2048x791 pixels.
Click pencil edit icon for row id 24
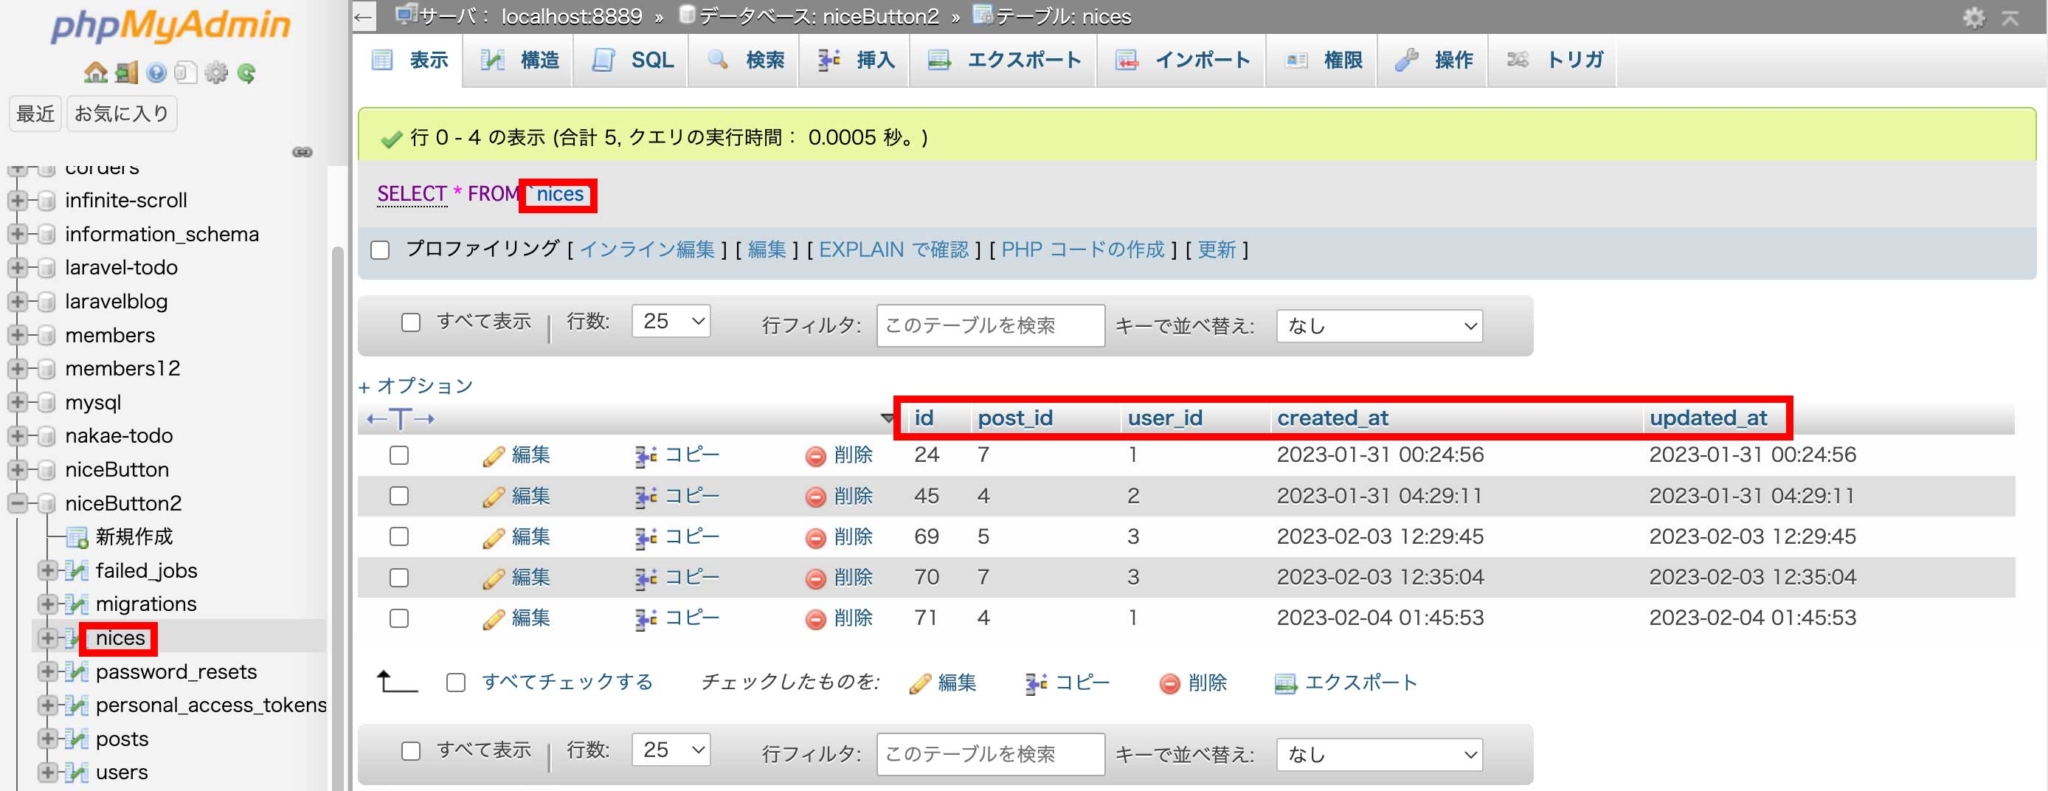click(x=493, y=456)
